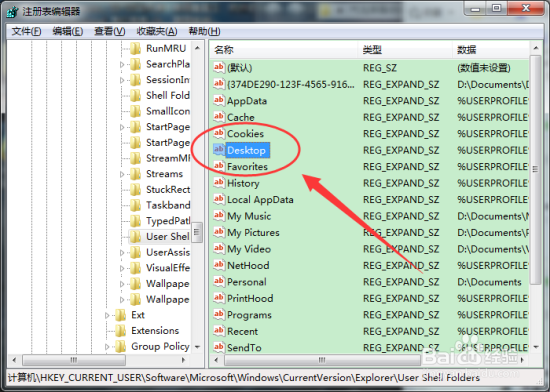The image size is (550, 392).
Task: Open the 查看(V) menu
Action: [x=109, y=32]
